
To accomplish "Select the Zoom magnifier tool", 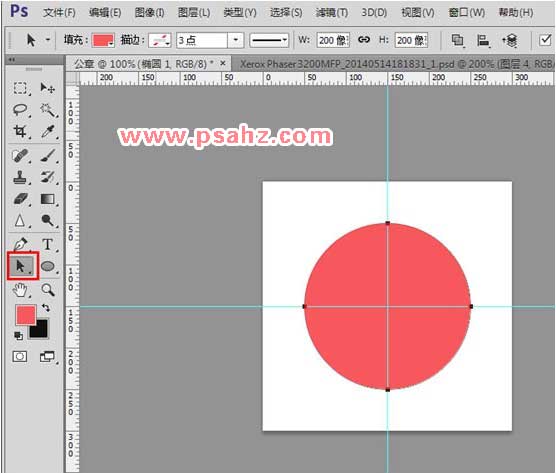I will (48, 290).
